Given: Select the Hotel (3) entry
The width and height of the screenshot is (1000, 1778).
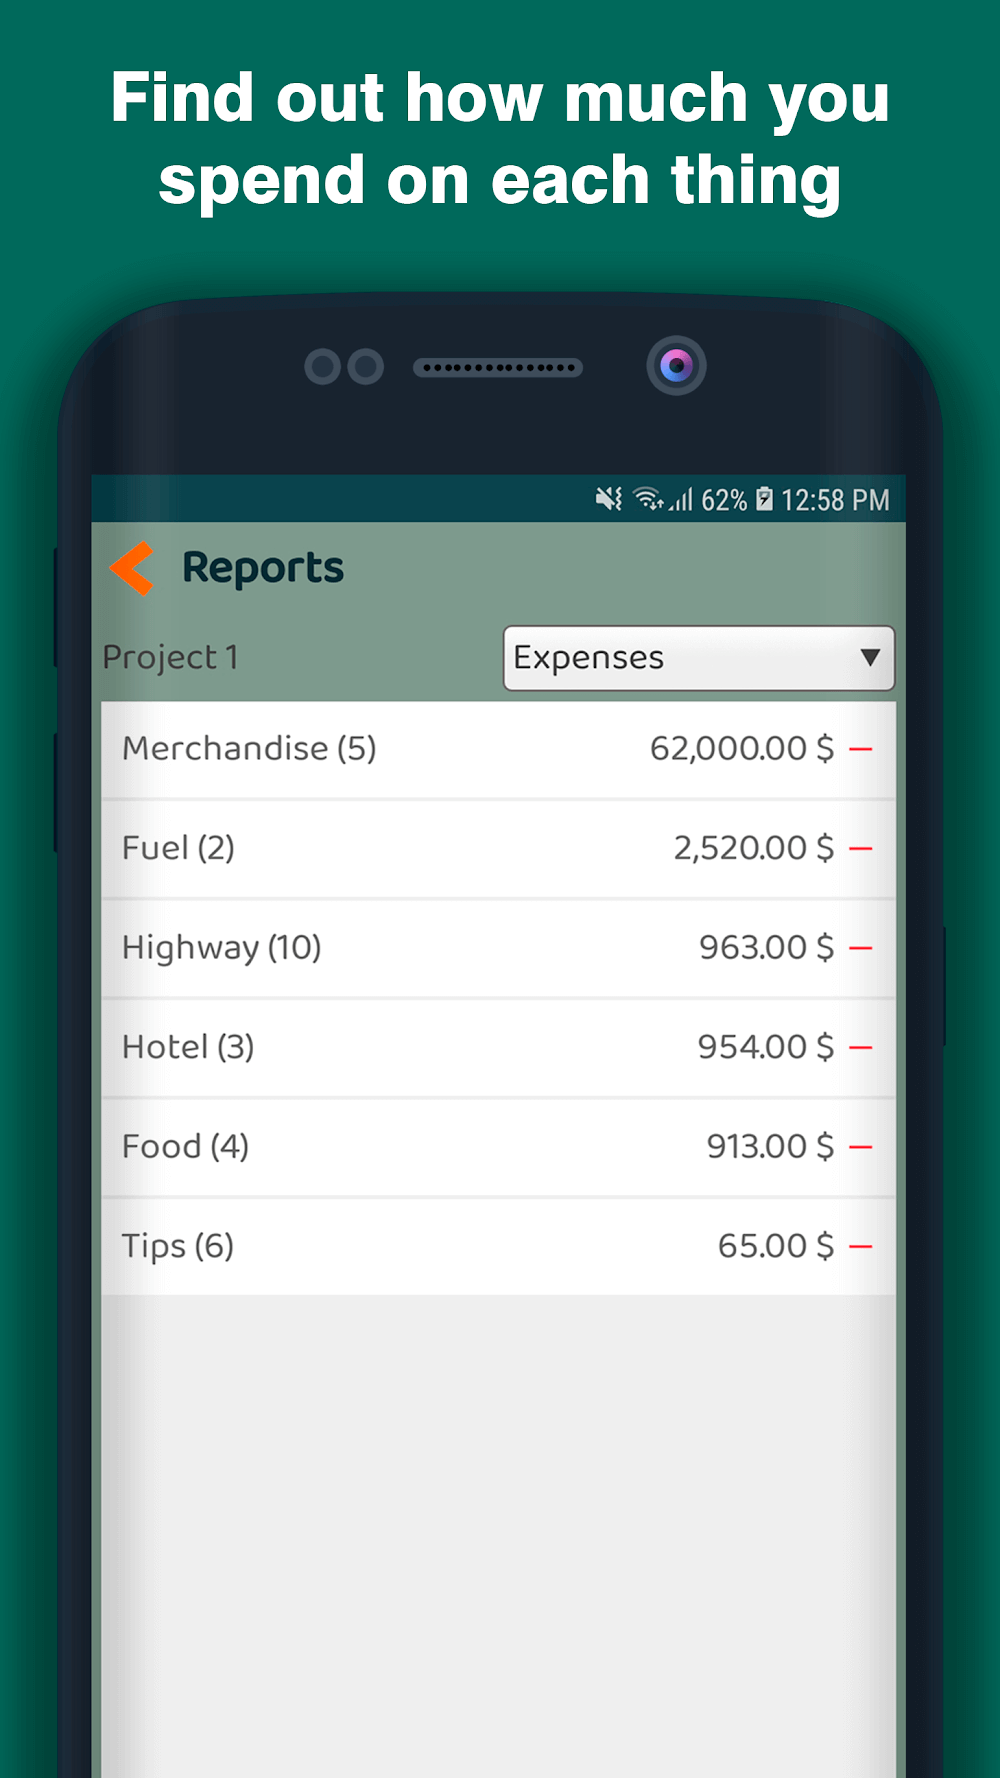Looking at the screenshot, I should 188,1047.
